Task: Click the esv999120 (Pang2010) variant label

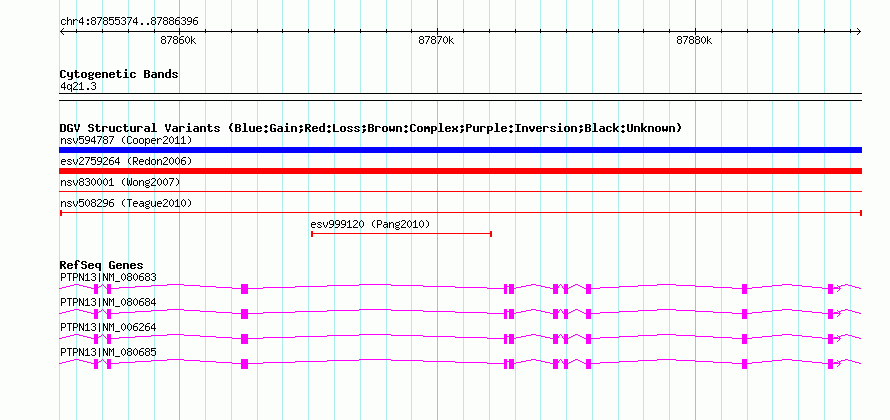Action: [x=371, y=224]
